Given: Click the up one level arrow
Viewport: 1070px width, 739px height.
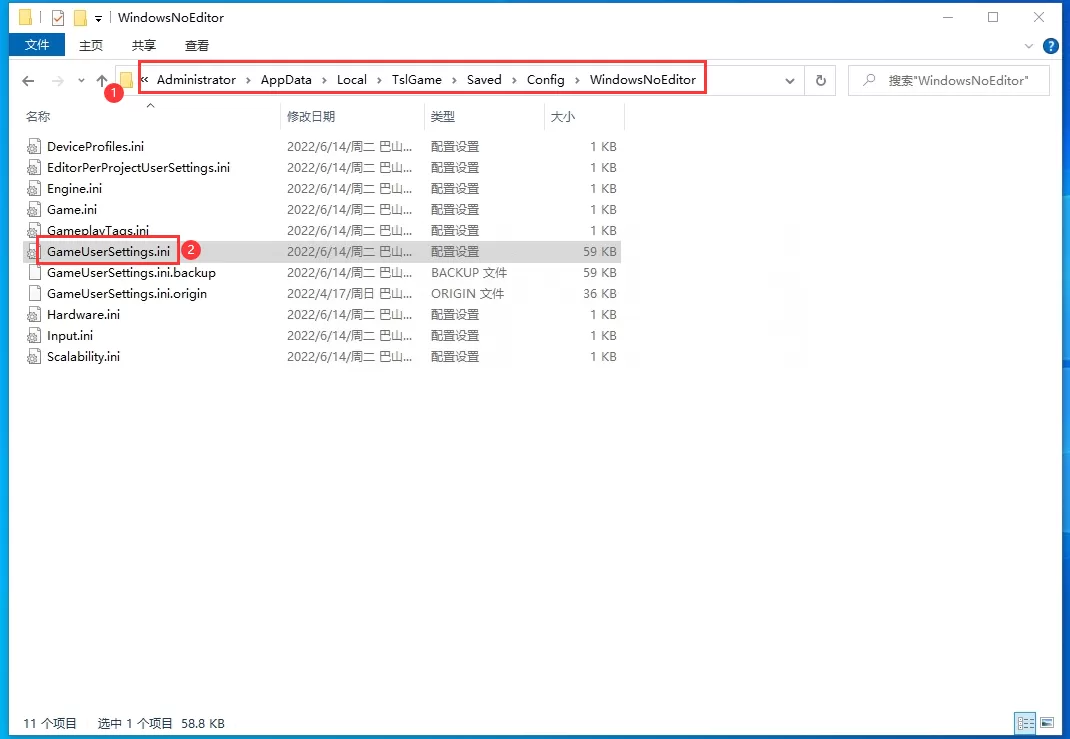Looking at the screenshot, I should 102,80.
